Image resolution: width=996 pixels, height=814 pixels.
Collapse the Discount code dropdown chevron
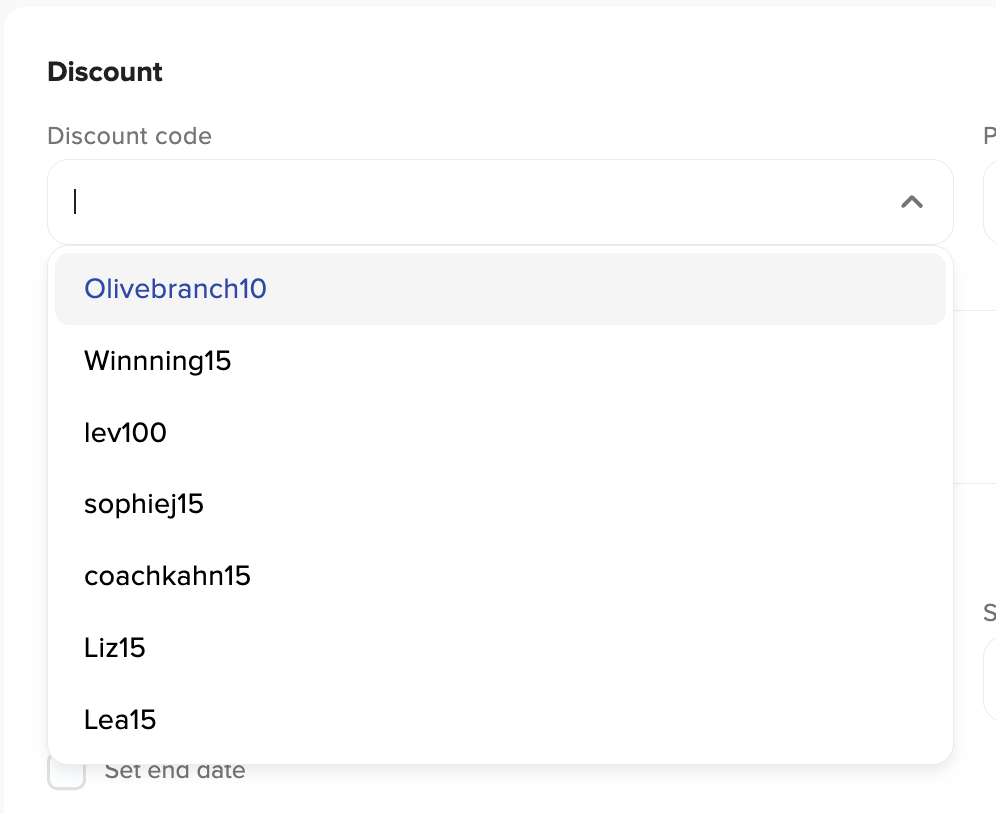[x=911, y=202]
